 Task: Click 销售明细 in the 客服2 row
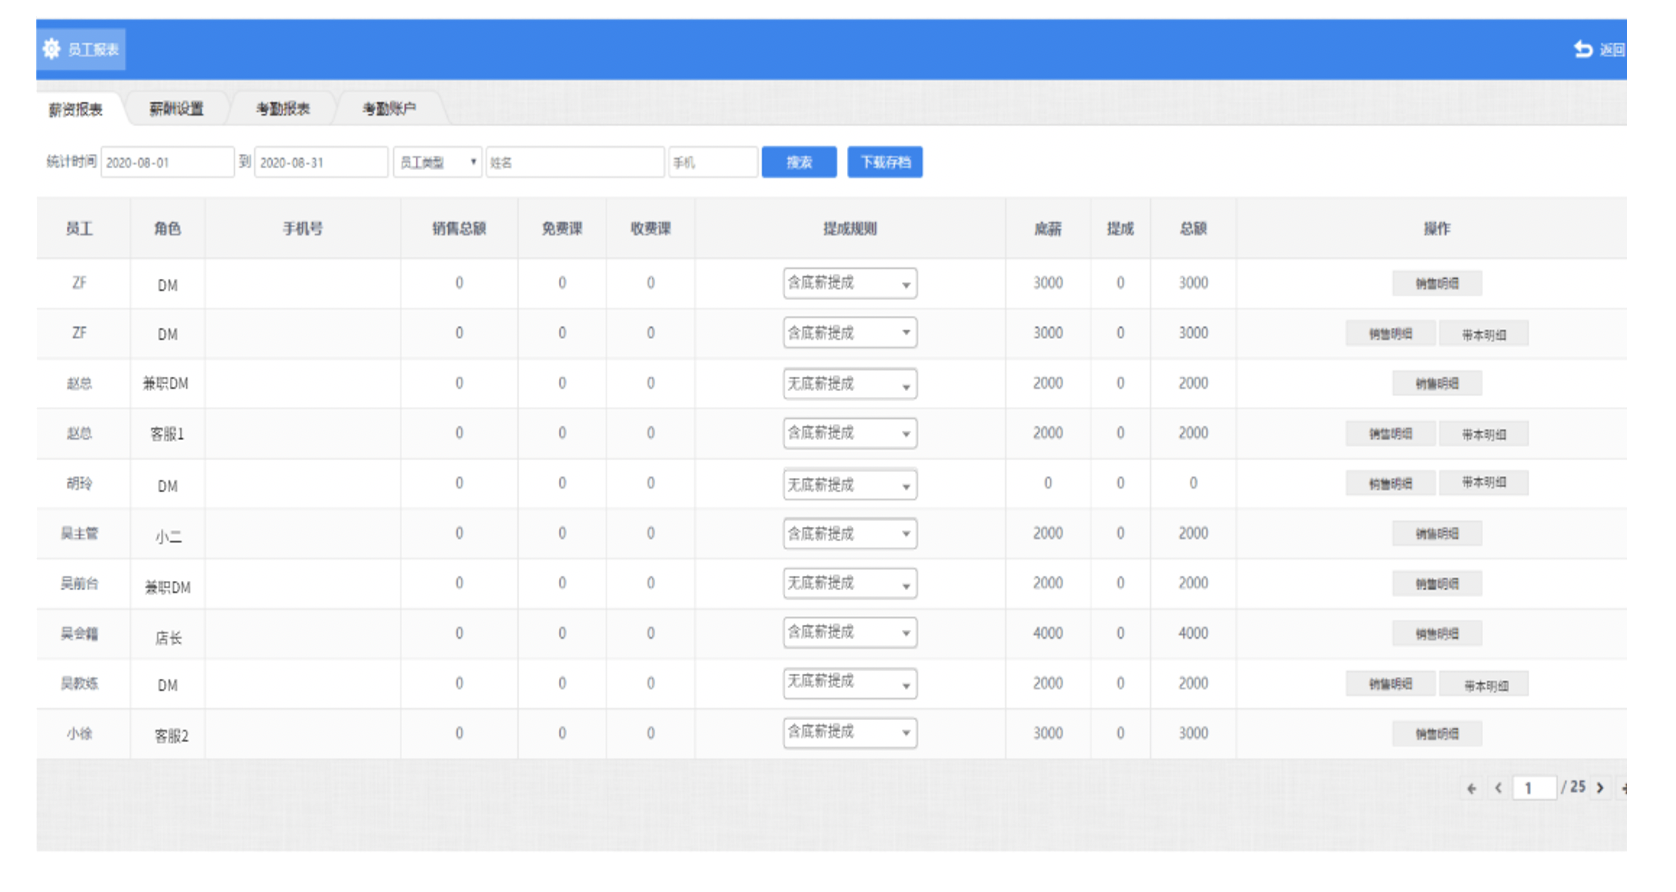tap(1437, 733)
